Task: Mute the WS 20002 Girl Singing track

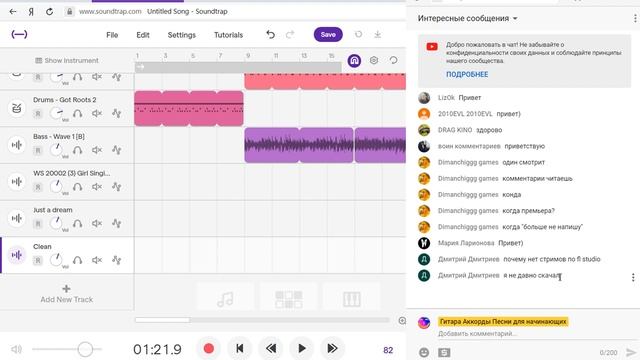Action: click(97, 187)
